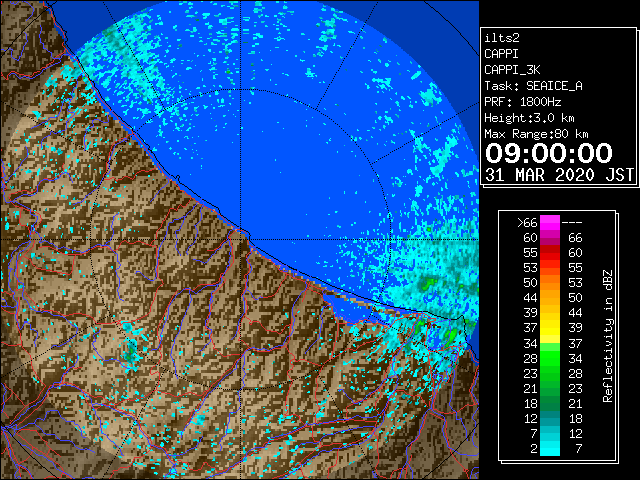Image resolution: width=640 pixels, height=480 pixels.
Task: Click the radar center crosshair point
Action: click(241, 240)
